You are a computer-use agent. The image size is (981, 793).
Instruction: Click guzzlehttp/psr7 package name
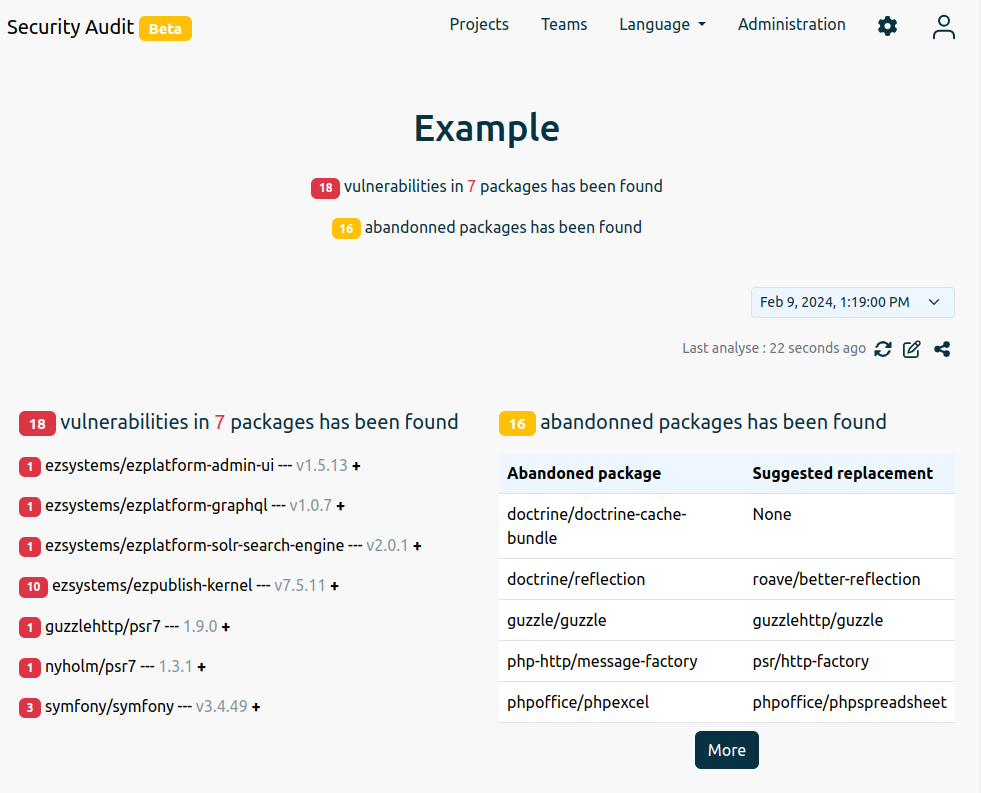[x=103, y=626]
